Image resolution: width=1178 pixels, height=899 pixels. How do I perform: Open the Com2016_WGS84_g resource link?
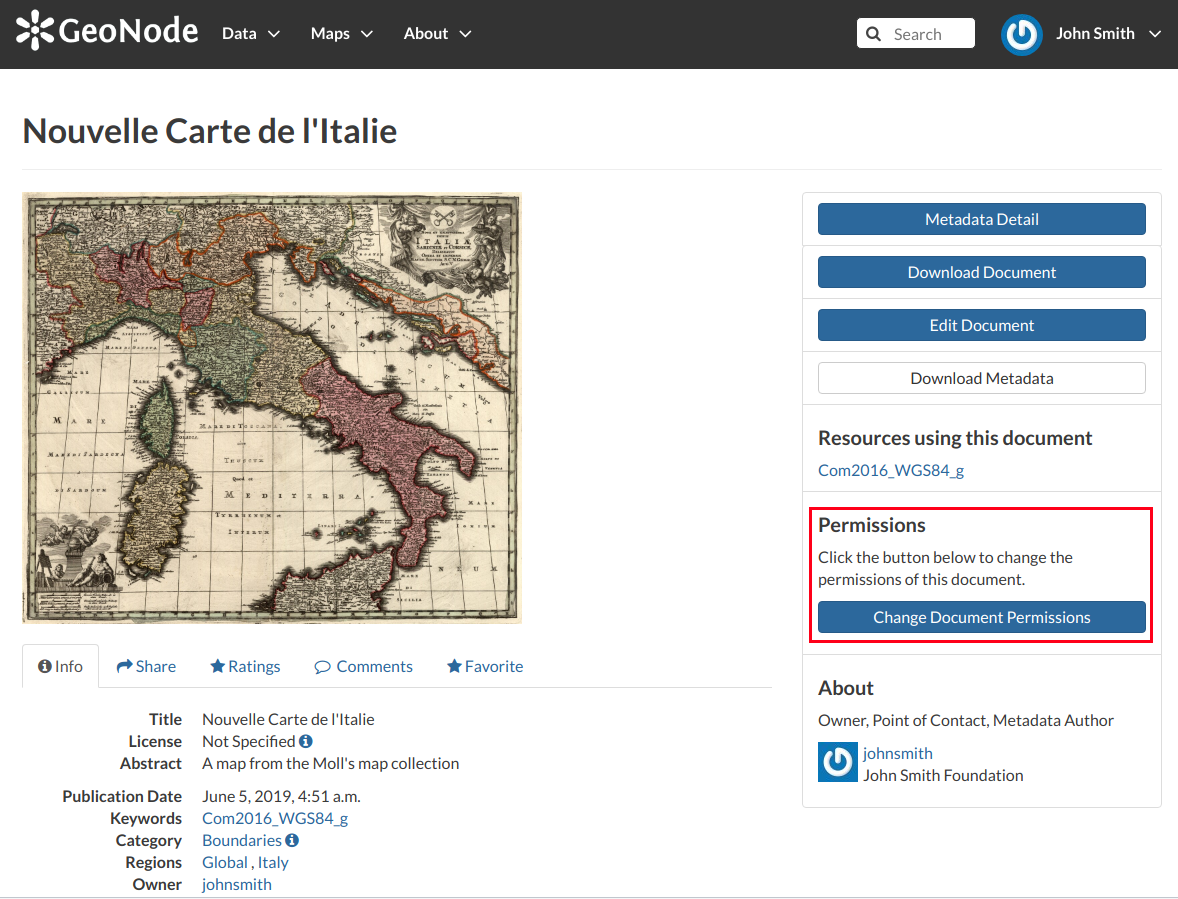click(891, 470)
